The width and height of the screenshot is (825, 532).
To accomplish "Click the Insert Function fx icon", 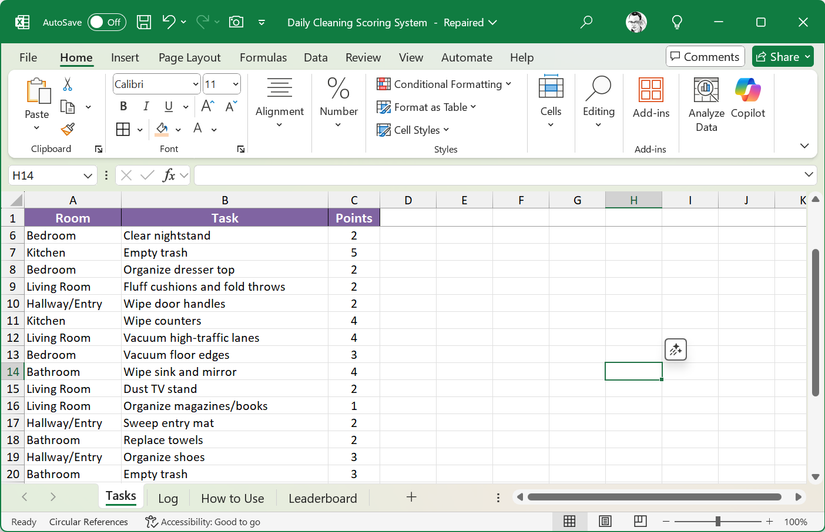I will (170, 175).
